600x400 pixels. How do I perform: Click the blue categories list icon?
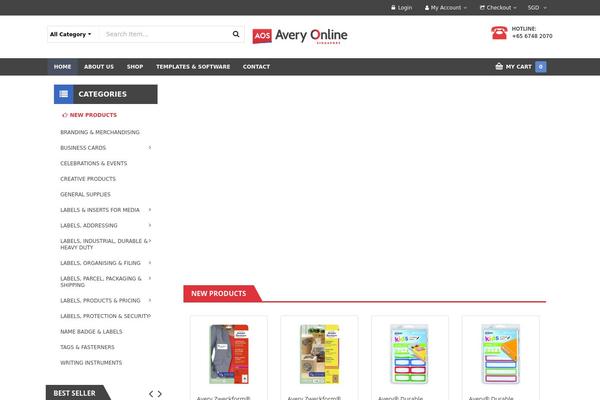coord(64,94)
